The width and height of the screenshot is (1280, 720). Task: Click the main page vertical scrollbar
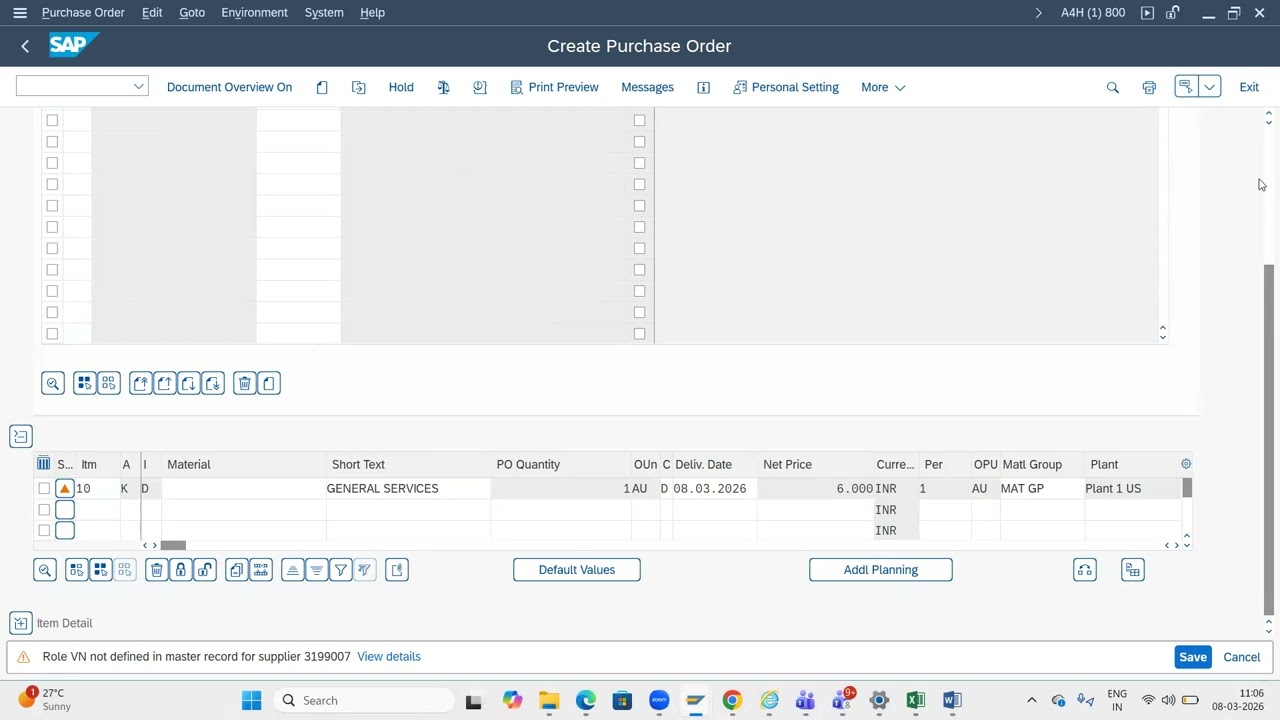[1269, 440]
